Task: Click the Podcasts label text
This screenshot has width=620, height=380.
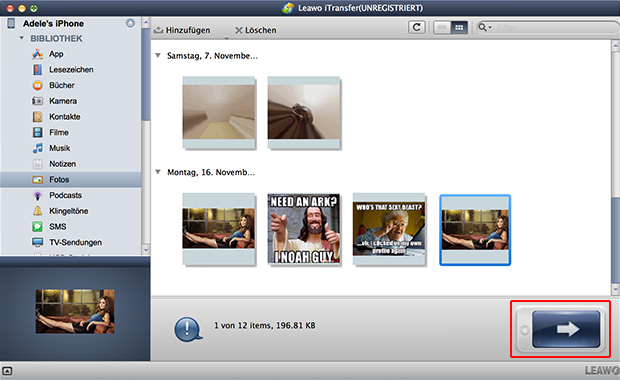Action: pos(66,195)
